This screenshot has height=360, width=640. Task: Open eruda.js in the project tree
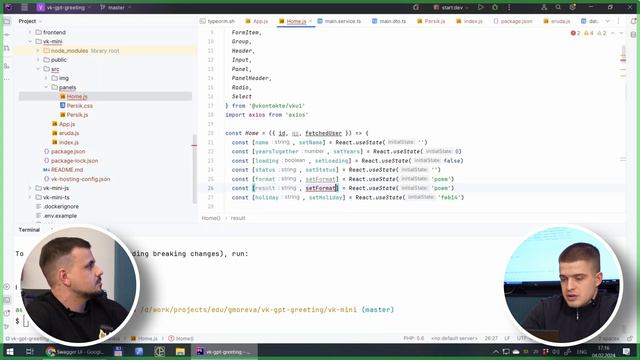(x=69, y=133)
